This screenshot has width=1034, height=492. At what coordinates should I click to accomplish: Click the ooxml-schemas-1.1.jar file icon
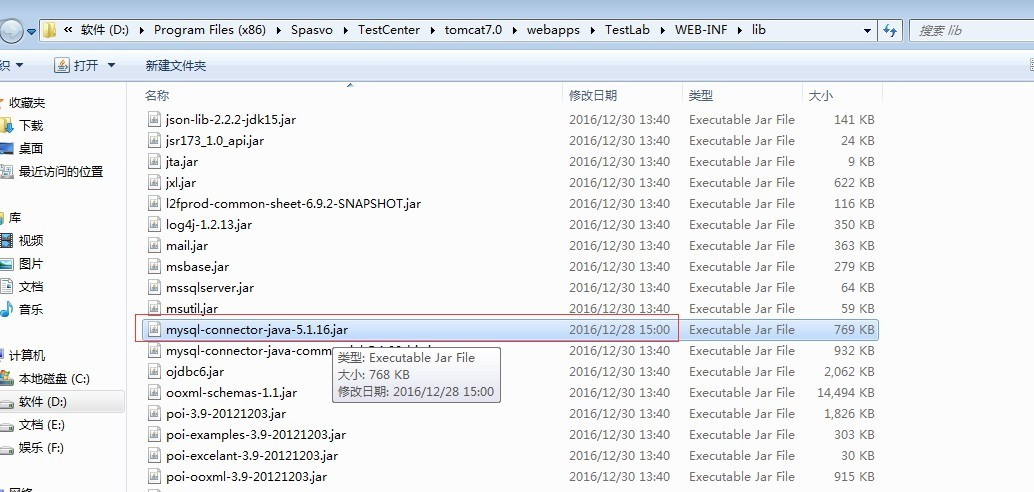point(154,393)
